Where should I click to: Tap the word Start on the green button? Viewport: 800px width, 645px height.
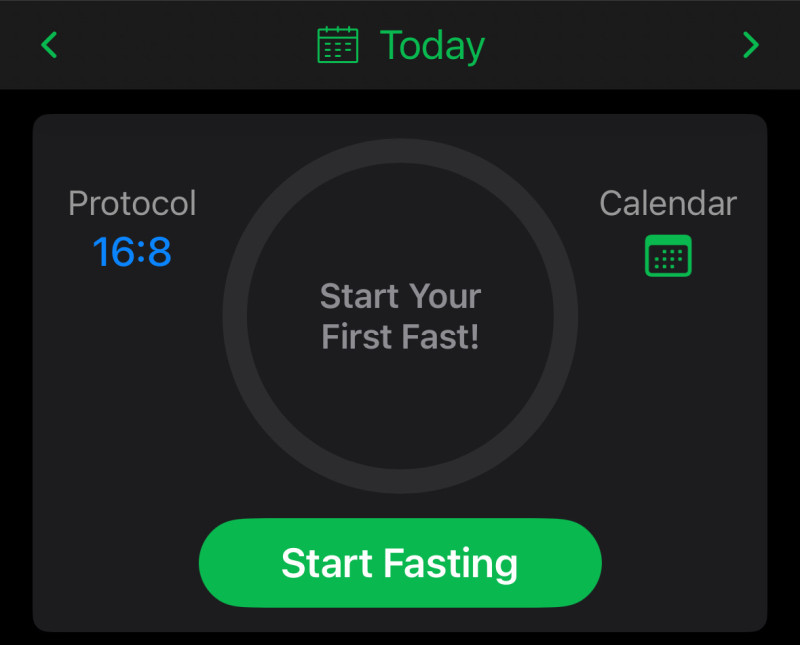[327, 563]
